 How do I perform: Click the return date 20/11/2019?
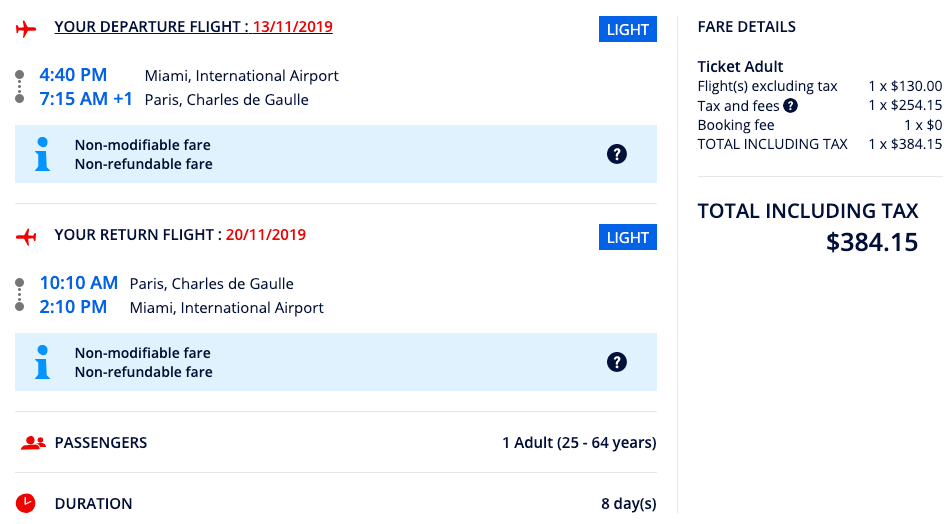coord(266,235)
